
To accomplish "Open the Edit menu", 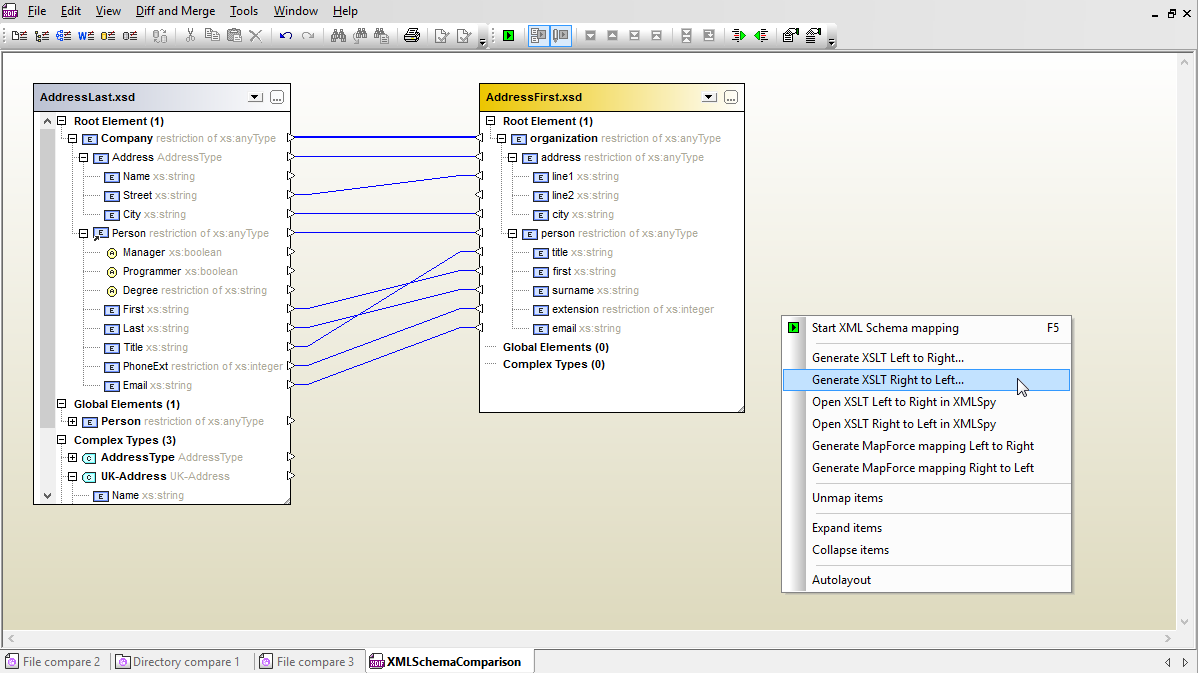I will coord(70,11).
